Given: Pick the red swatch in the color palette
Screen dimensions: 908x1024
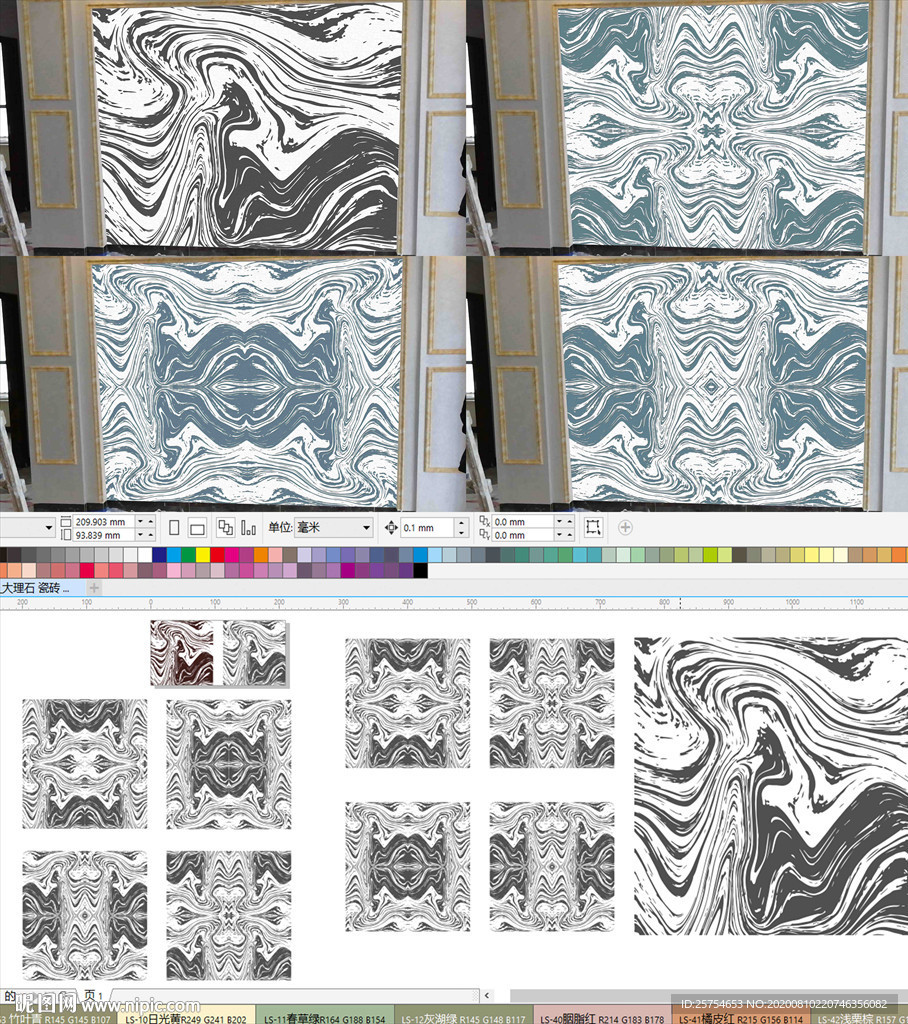Looking at the screenshot, I should (x=217, y=554).
